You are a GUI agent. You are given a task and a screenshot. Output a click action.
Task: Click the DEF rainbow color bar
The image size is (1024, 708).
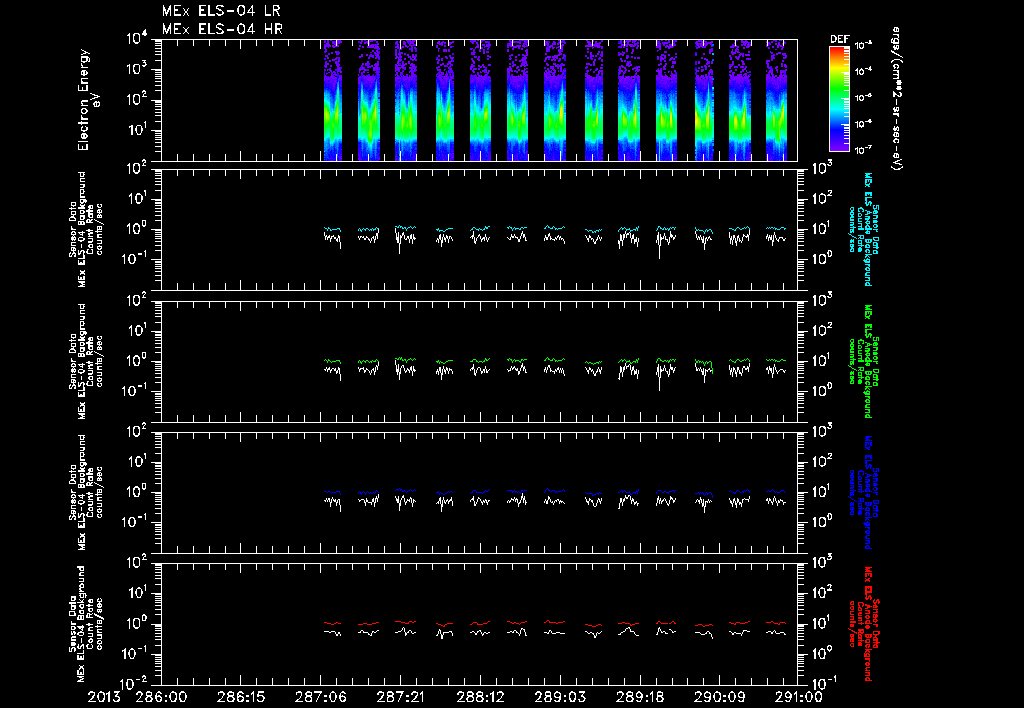click(839, 99)
